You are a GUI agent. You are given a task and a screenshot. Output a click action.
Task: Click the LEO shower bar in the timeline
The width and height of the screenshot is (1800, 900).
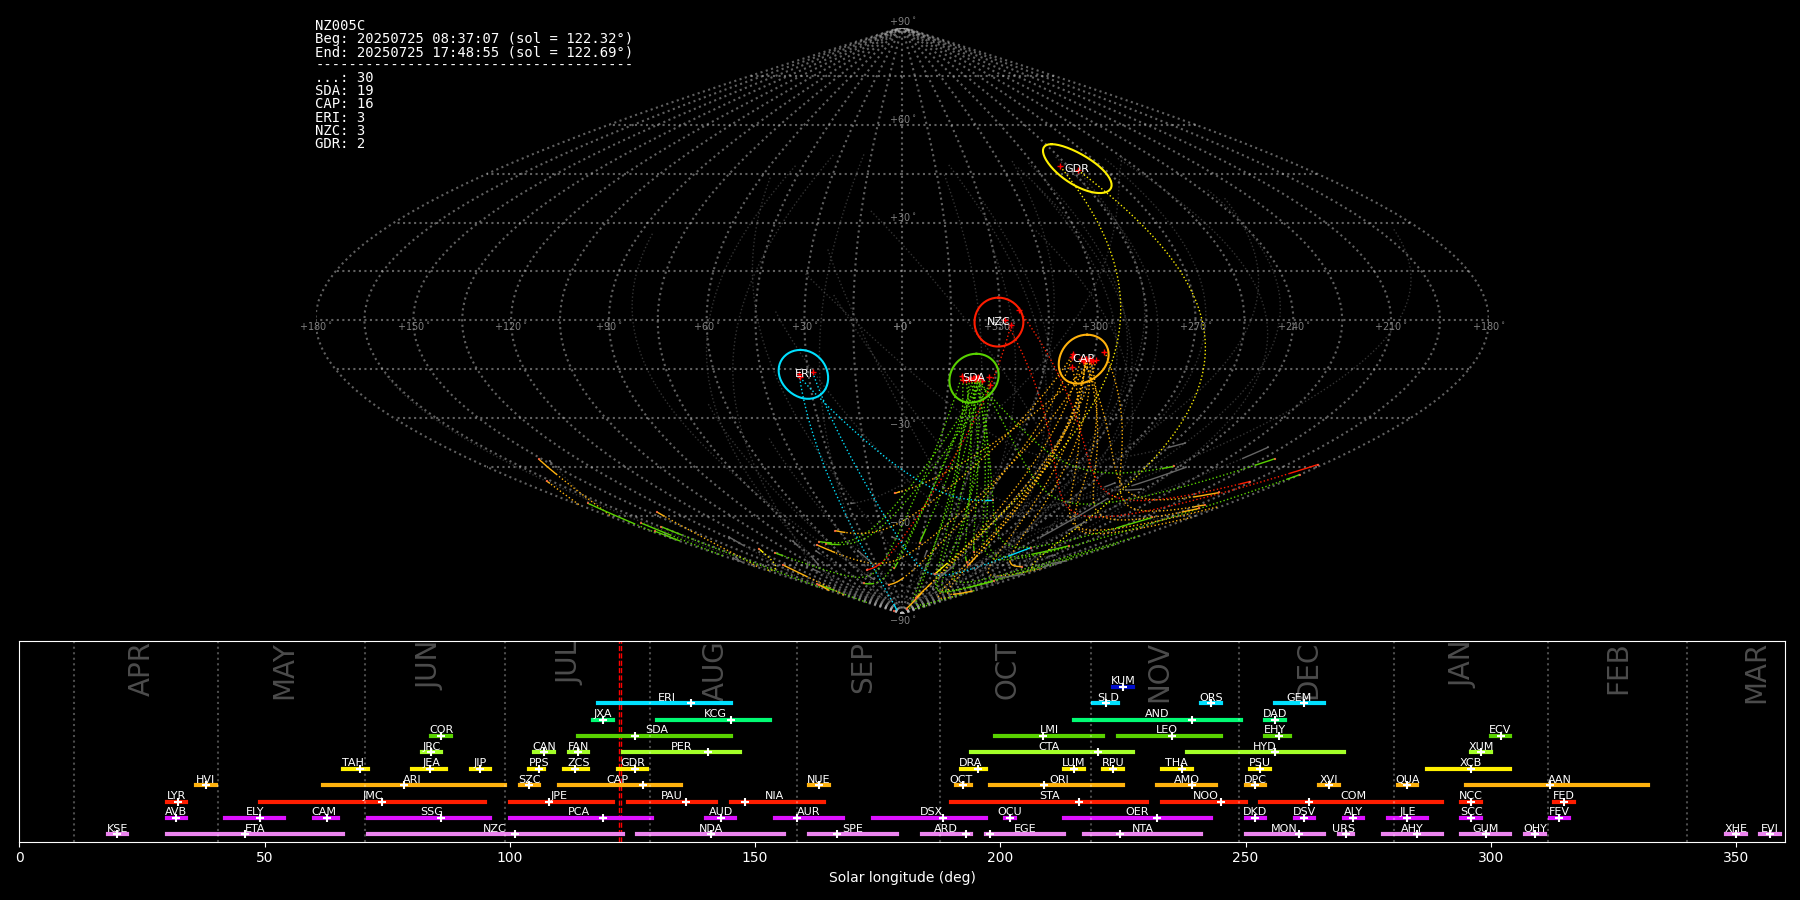[1169, 736]
